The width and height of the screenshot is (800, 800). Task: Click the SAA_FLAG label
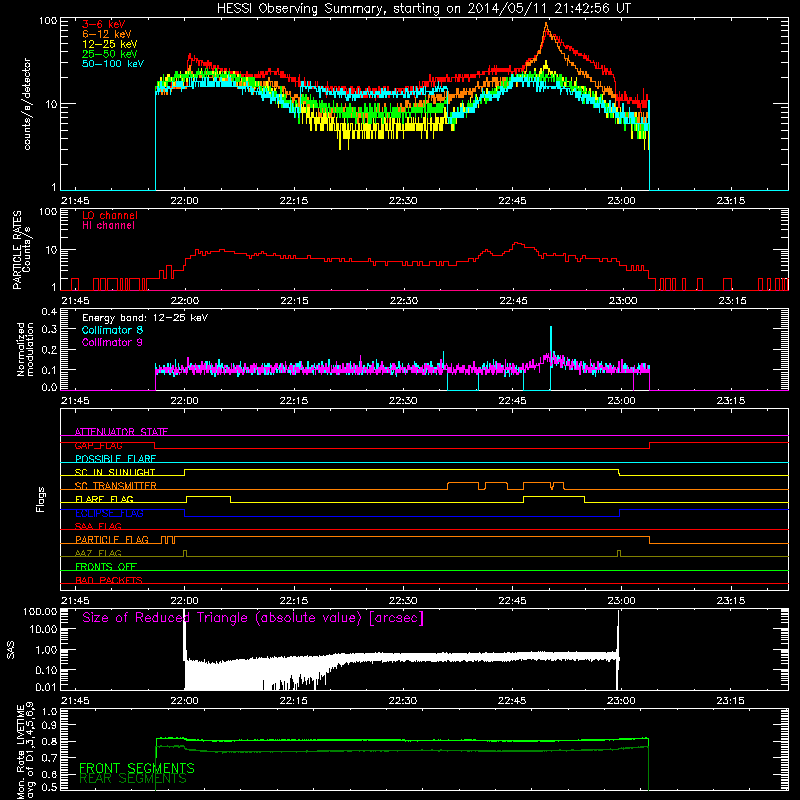point(98,526)
